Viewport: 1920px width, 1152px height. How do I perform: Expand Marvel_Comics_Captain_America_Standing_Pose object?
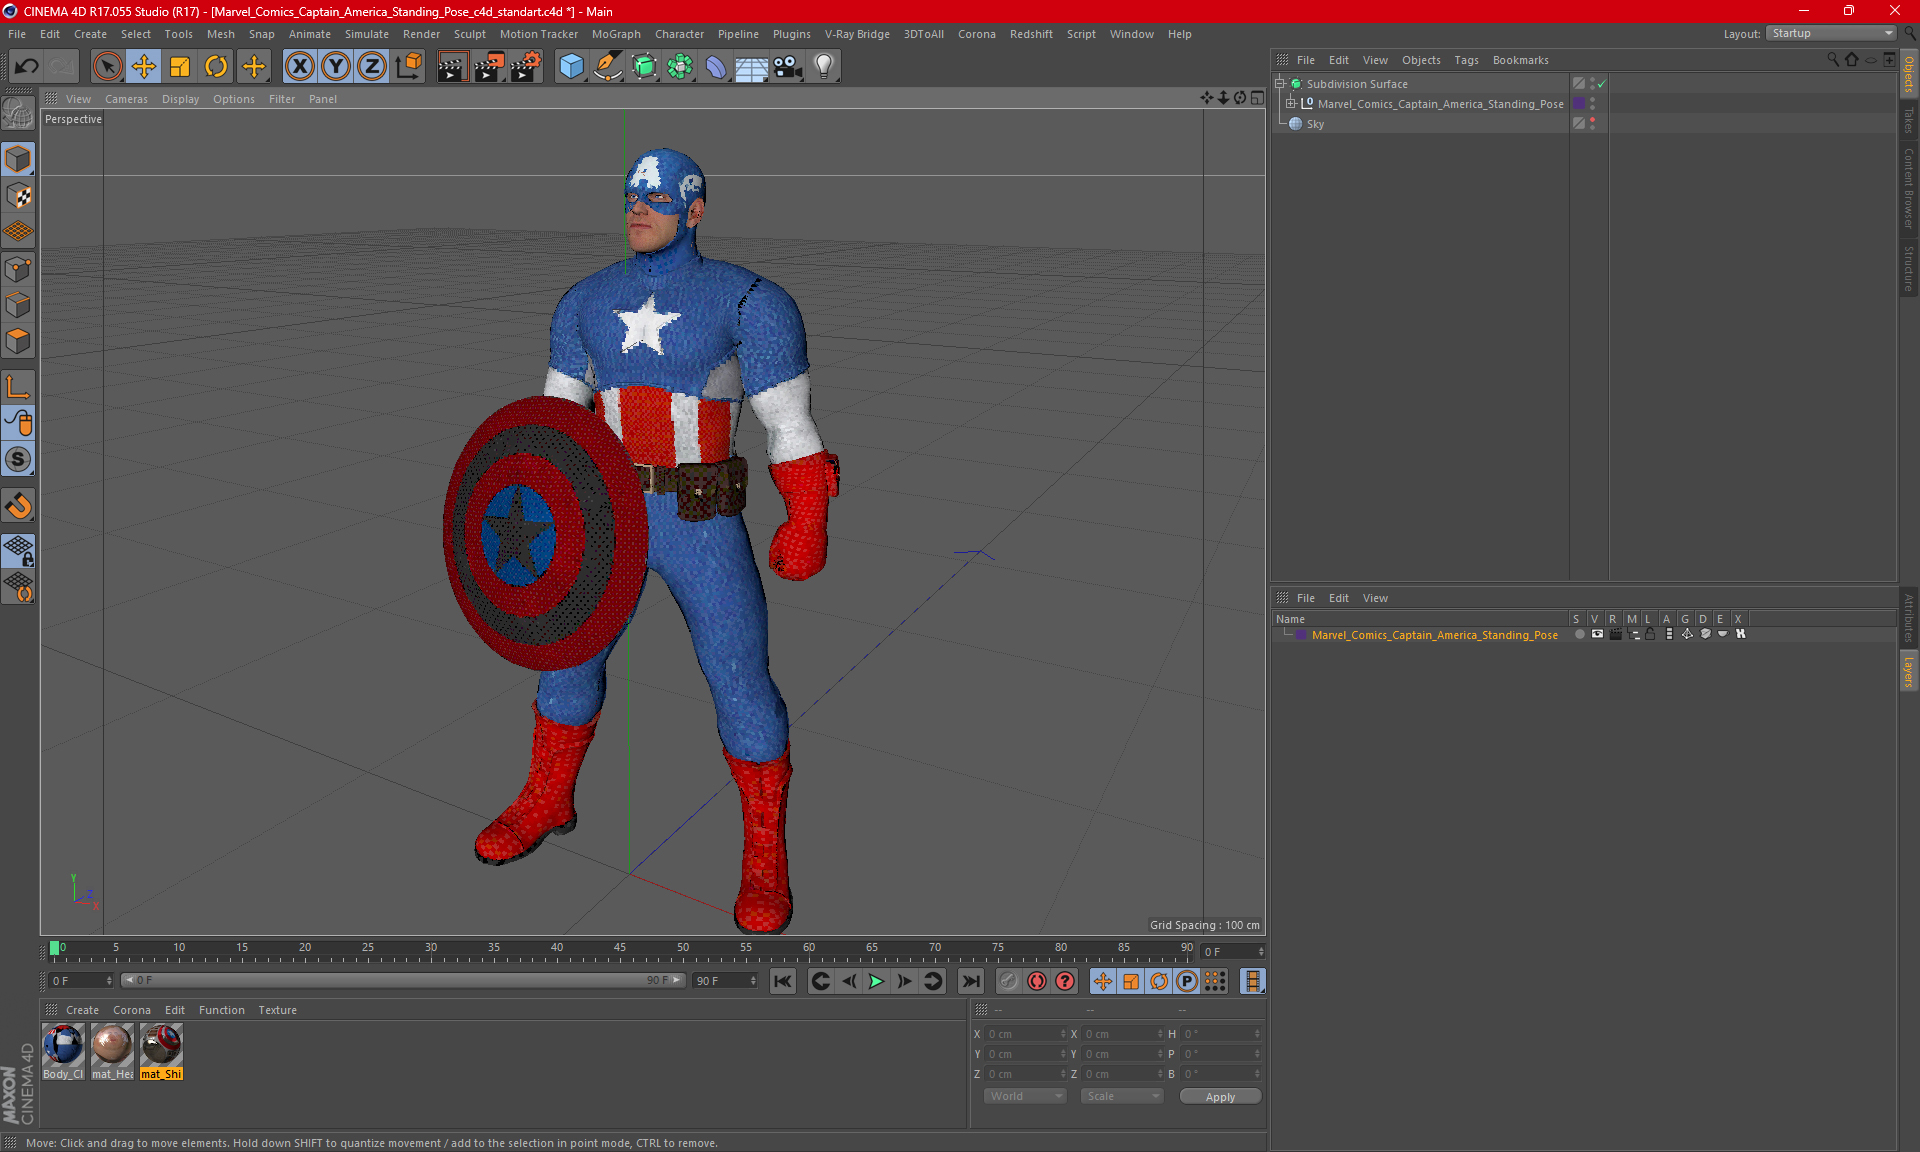(x=1290, y=104)
